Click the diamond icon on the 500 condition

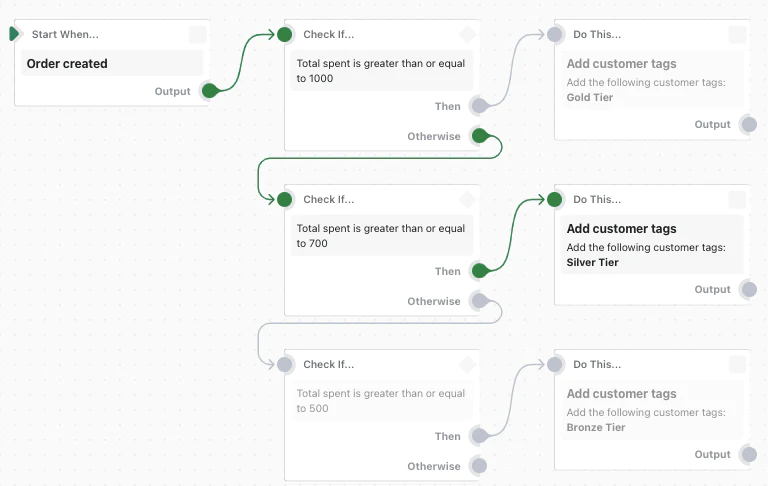(x=467, y=365)
